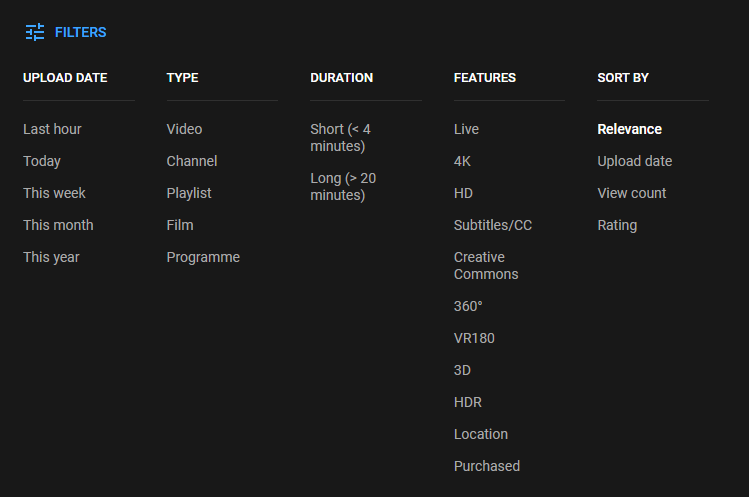Toggle the Subtitles/CC filter
The height and width of the screenshot is (497, 749).
[493, 225]
